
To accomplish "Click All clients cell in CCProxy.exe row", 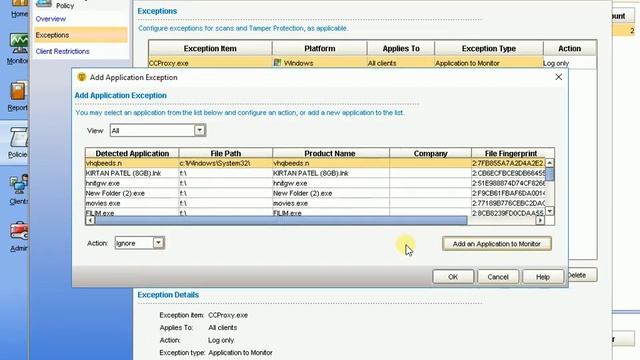I will (401, 63).
